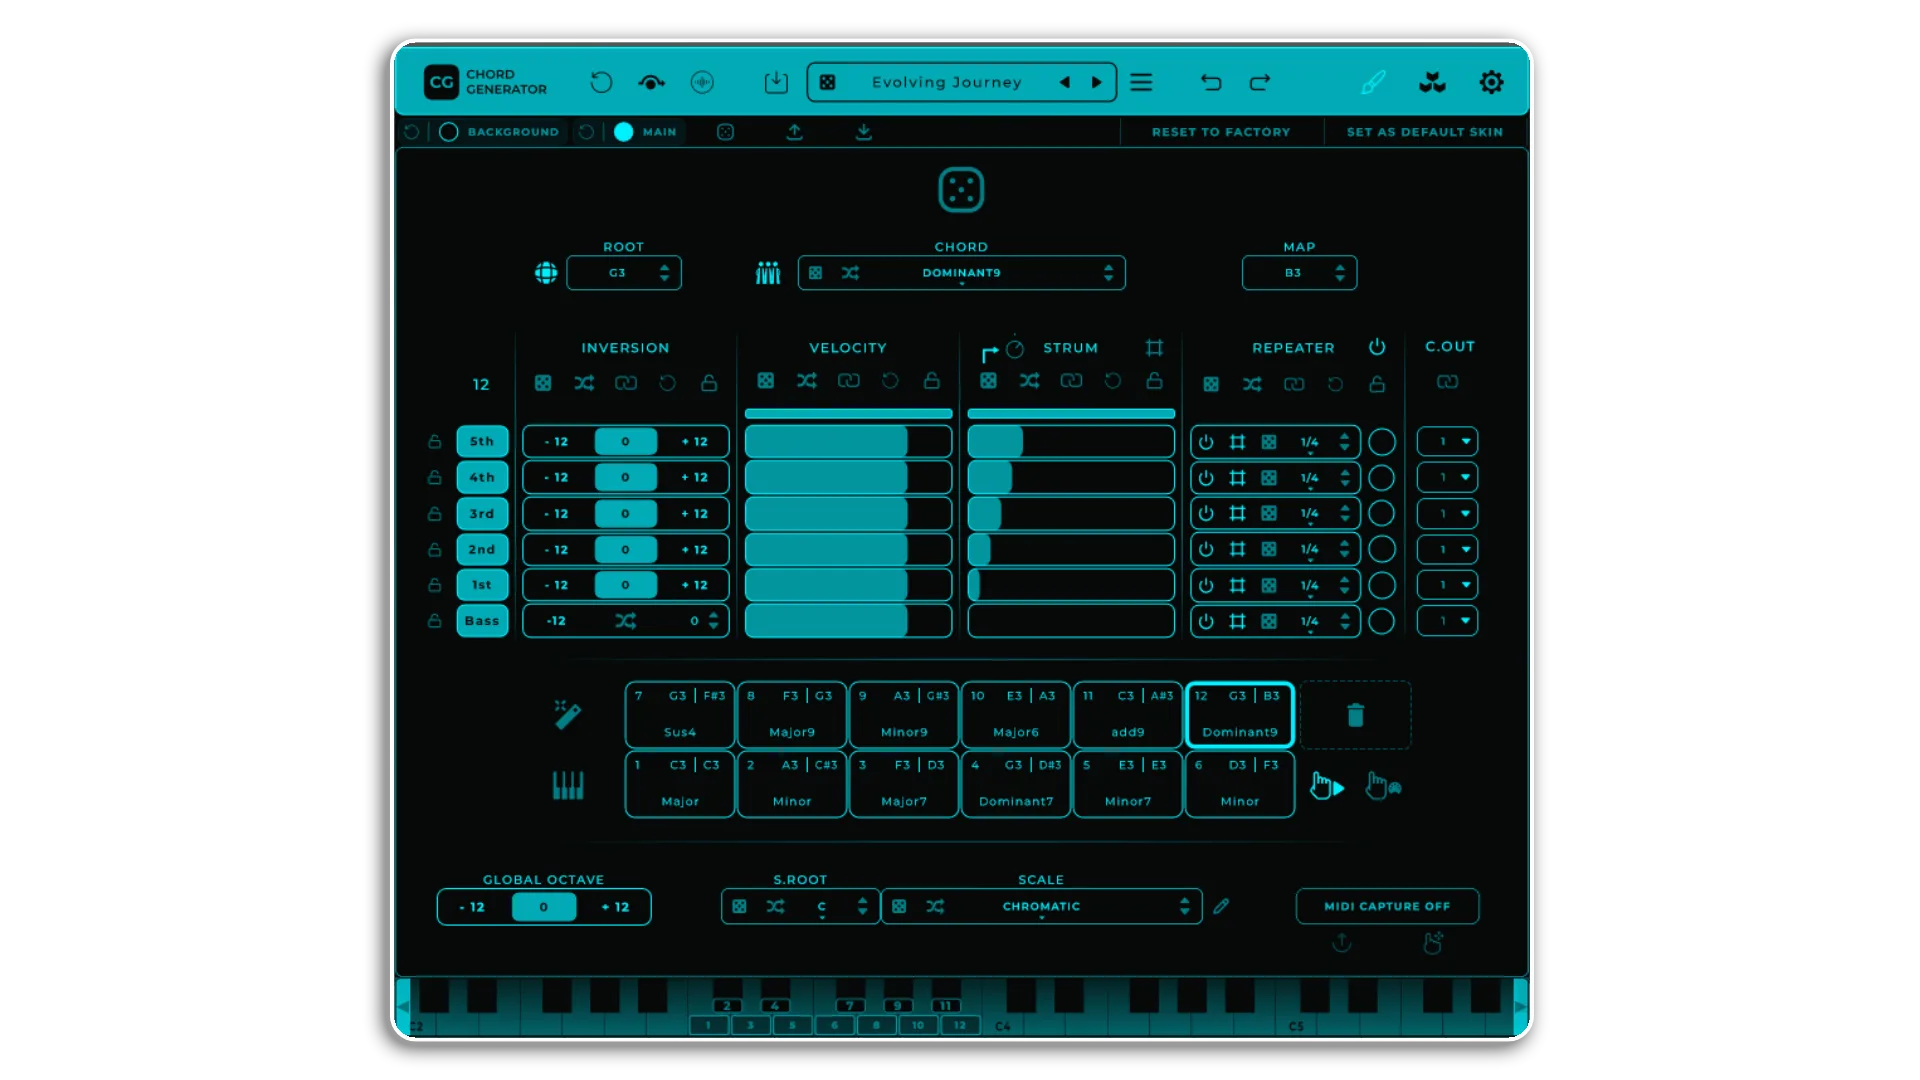Click the piano keys icon near pads
1920x1080 pixels.
point(568,785)
